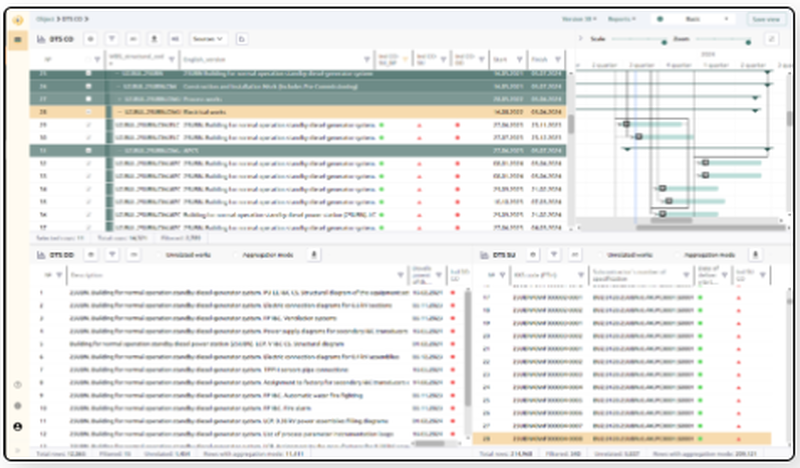Click the help icon in the left sidebar

point(18,385)
